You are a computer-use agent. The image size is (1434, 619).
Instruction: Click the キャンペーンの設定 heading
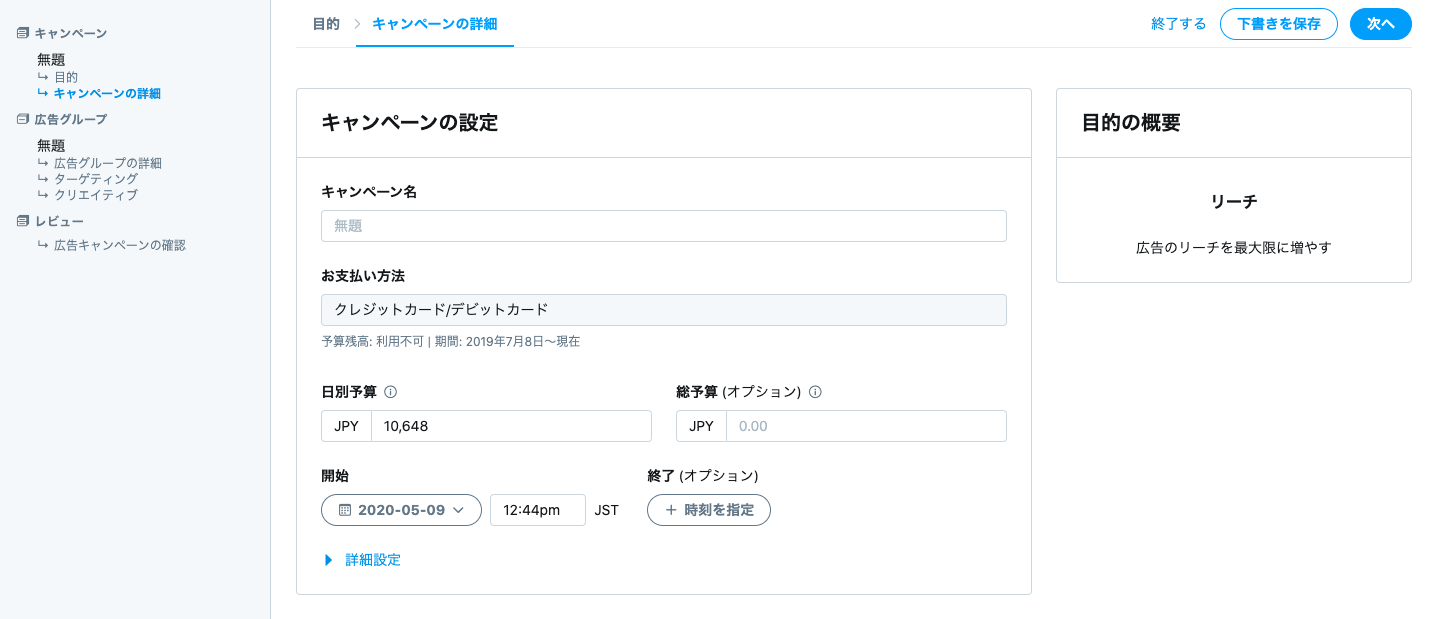(x=409, y=123)
